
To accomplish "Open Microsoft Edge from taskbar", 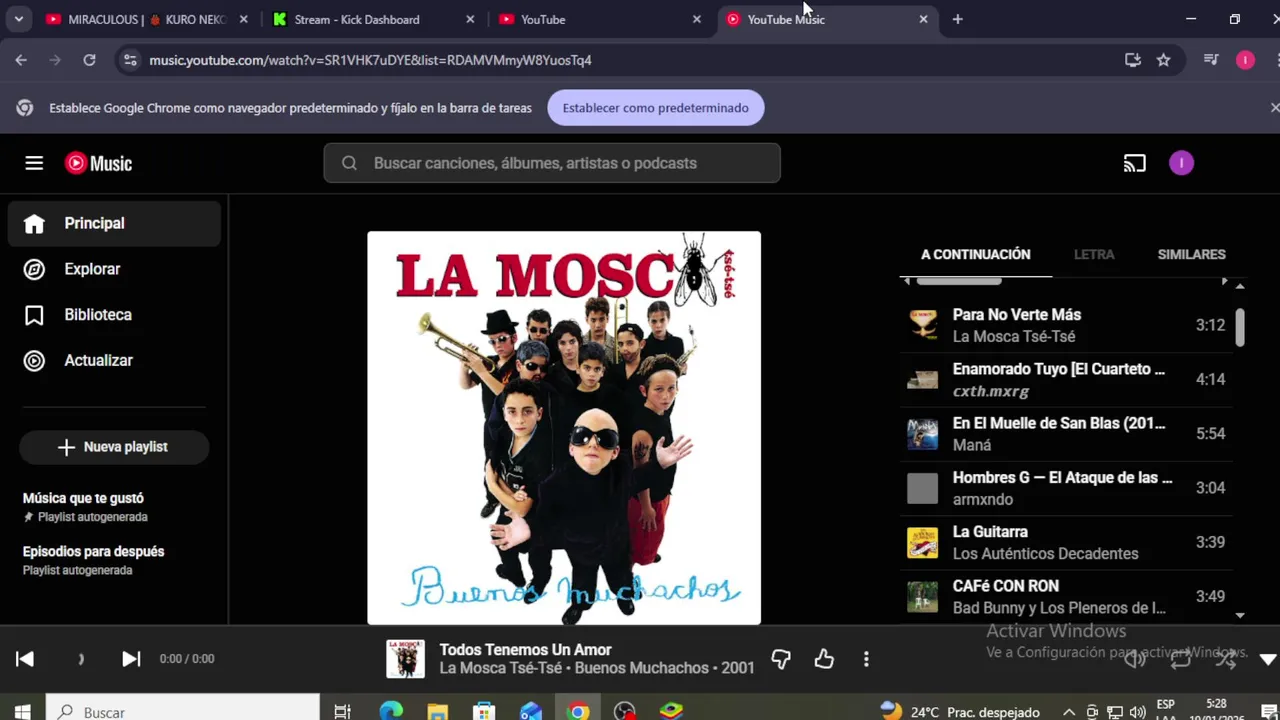I will pyautogui.click(x=391, y=711).
